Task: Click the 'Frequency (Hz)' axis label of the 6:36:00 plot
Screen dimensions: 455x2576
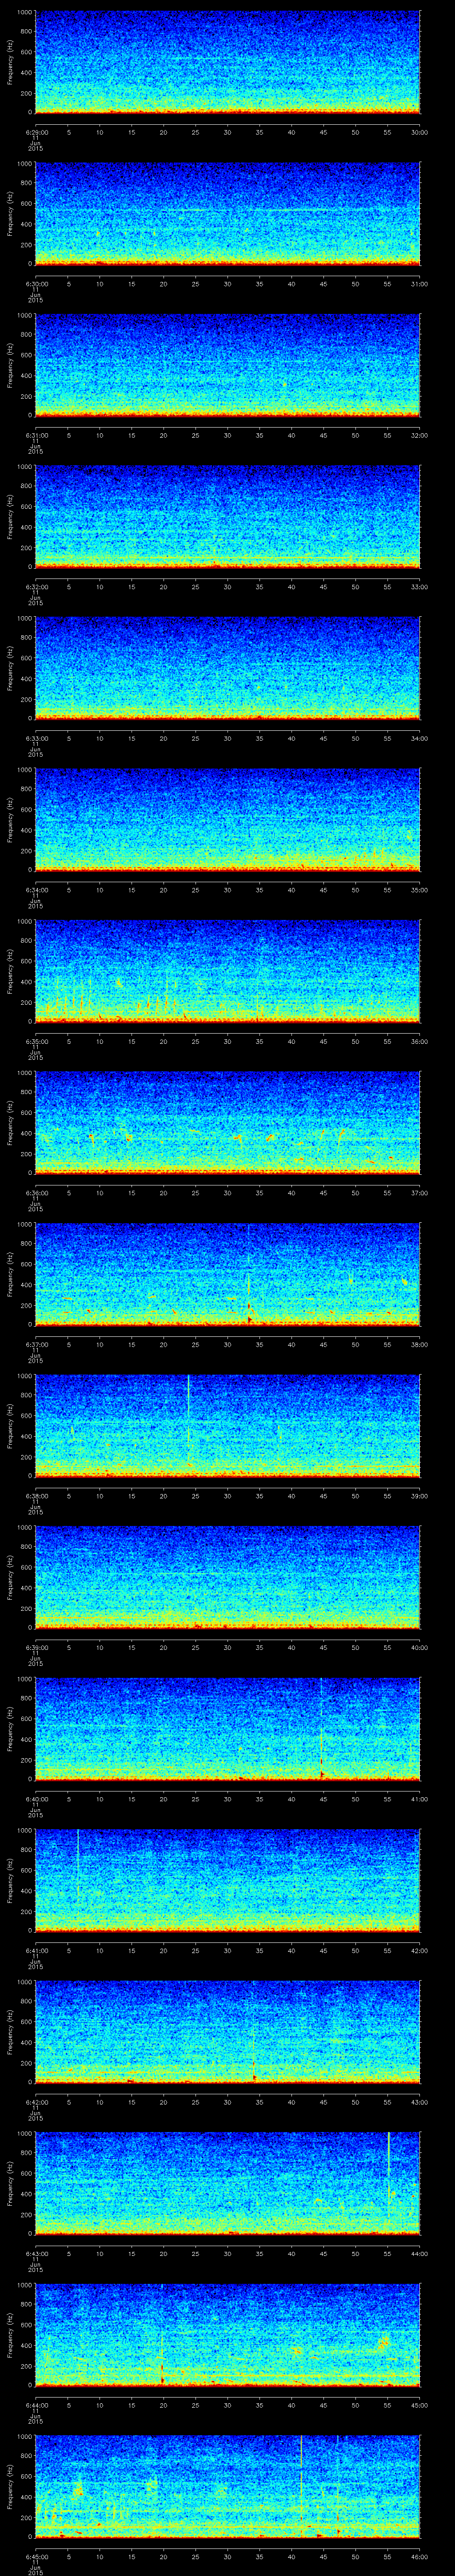Action: [x=11, y=1122]
